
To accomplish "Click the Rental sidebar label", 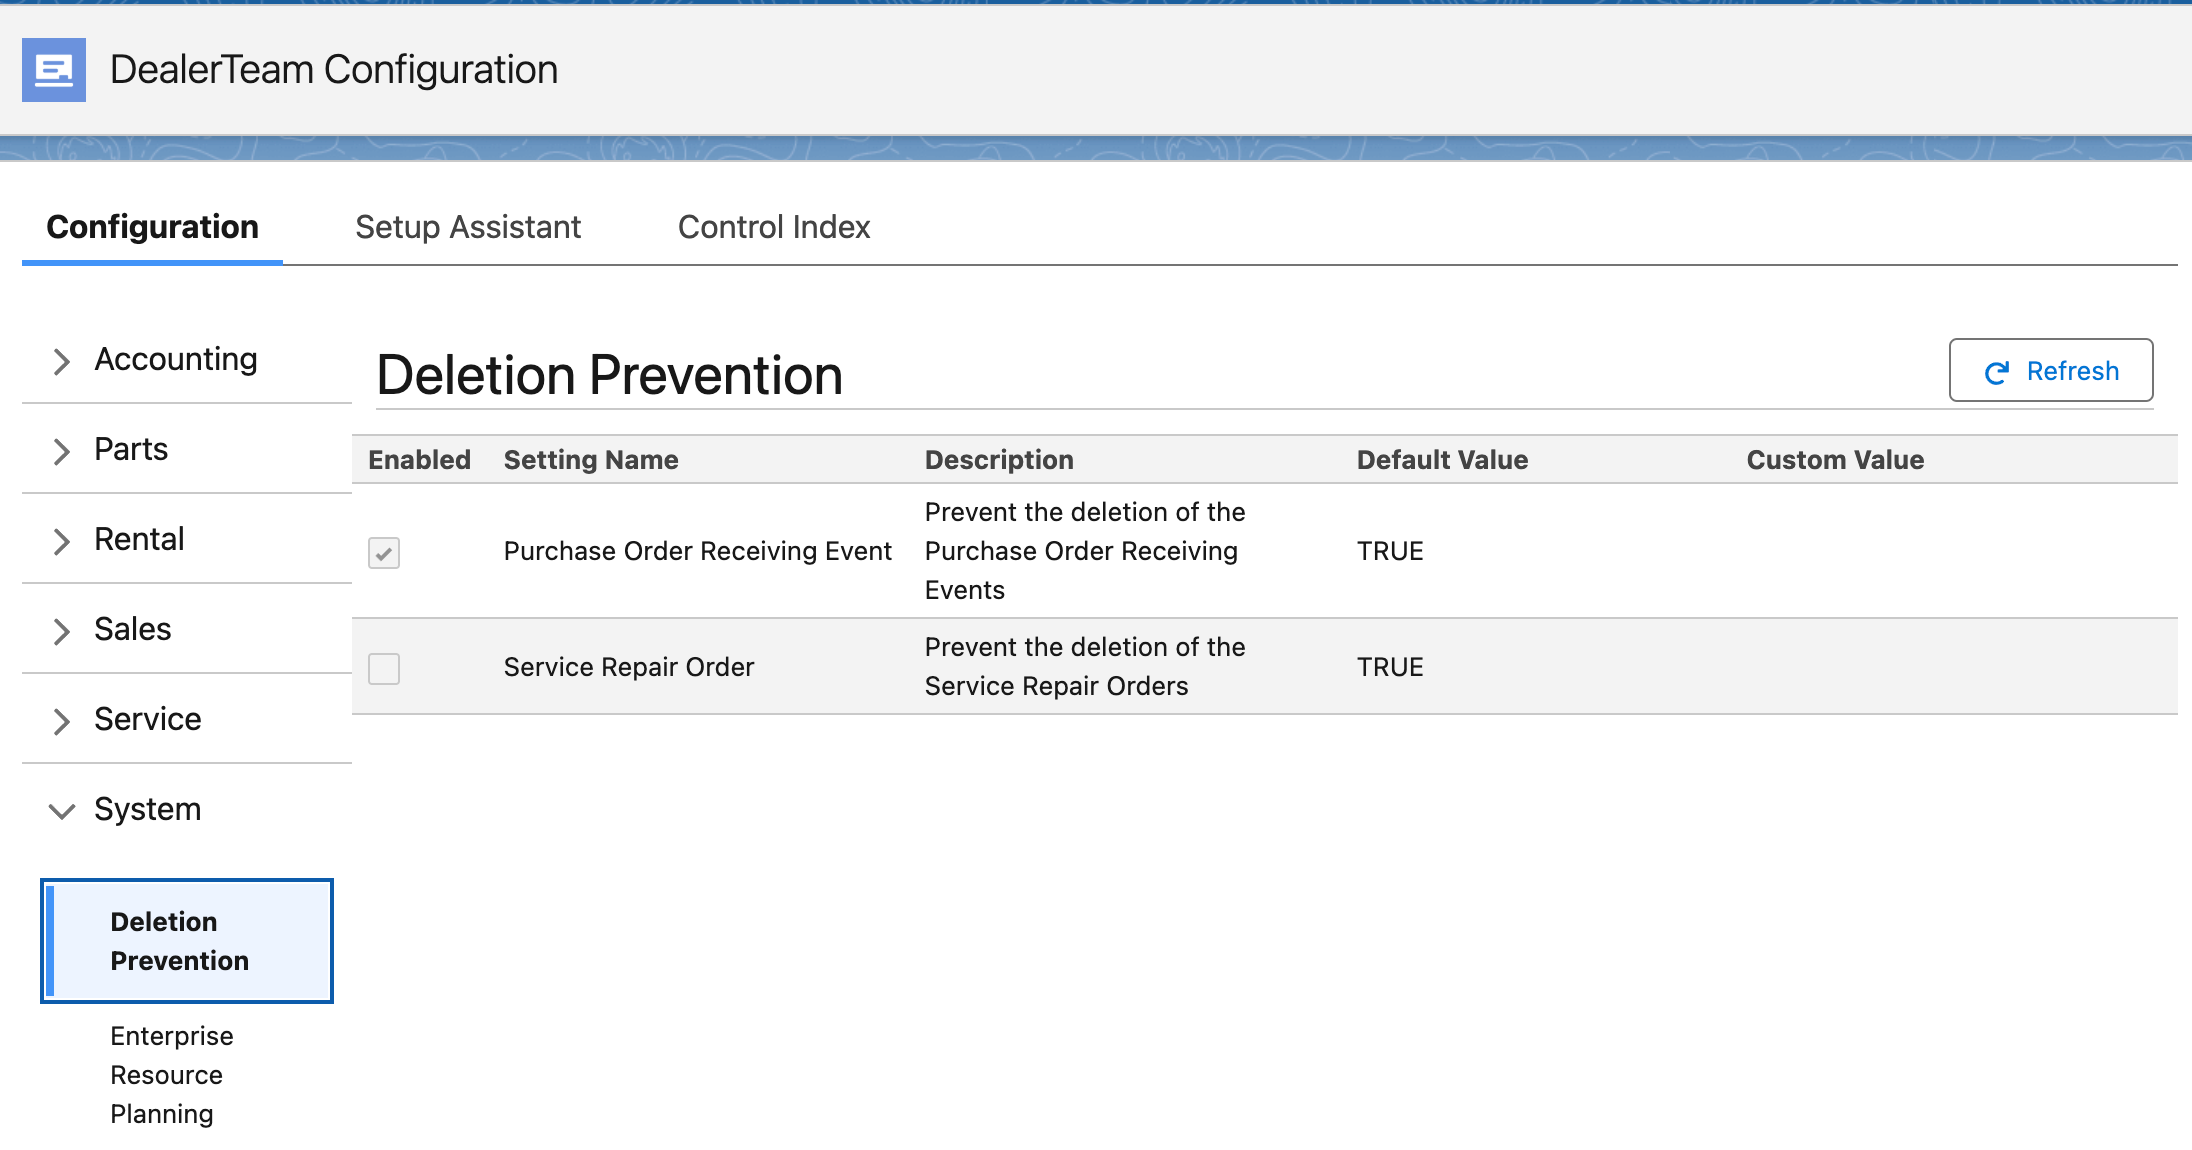I will tap(139, 539).
